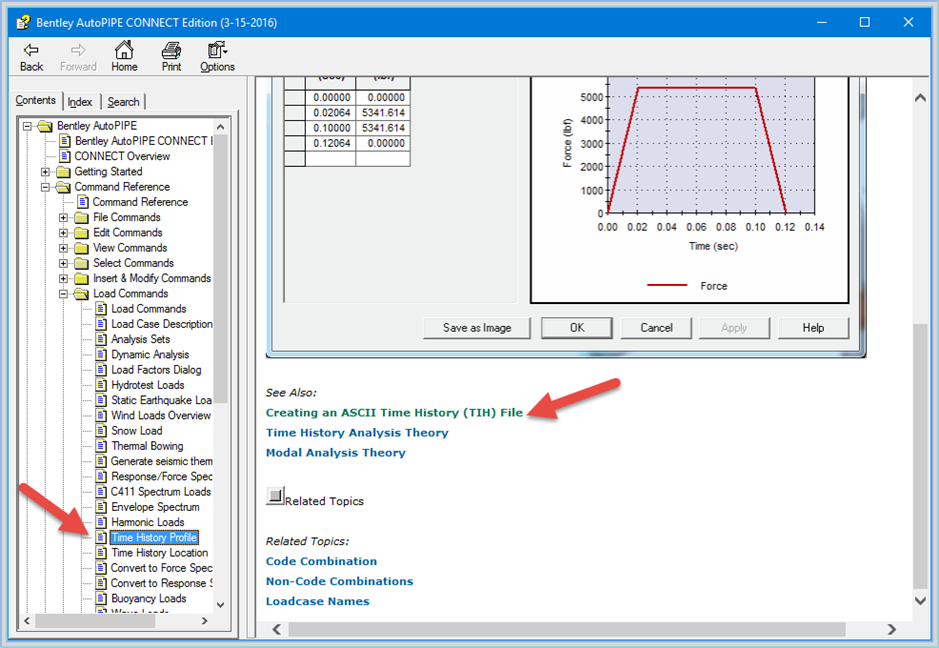
Task: Follow the Code Combination link
Action: tap(322, 561)
